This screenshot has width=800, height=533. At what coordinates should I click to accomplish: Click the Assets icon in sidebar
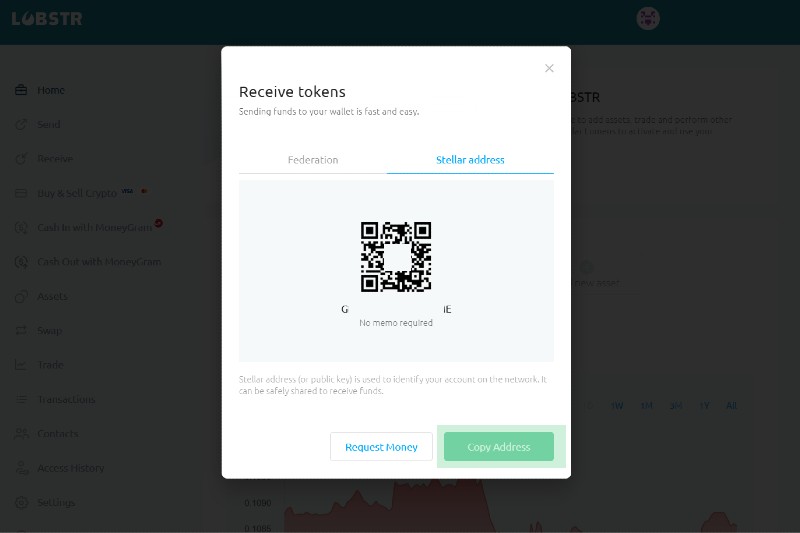[21, 297]
